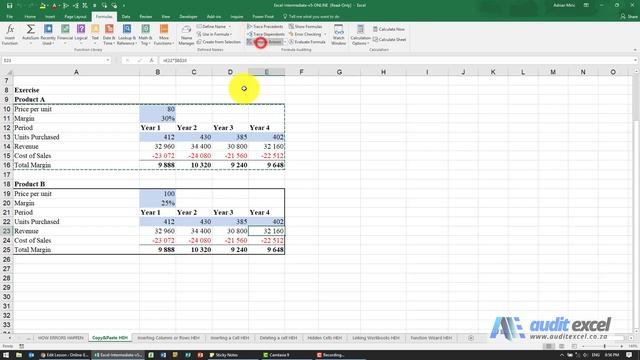
Task: Open the 'Hidden Cells HDH' sheet tab
Action: pyautogui.click(x=324, y=338)
